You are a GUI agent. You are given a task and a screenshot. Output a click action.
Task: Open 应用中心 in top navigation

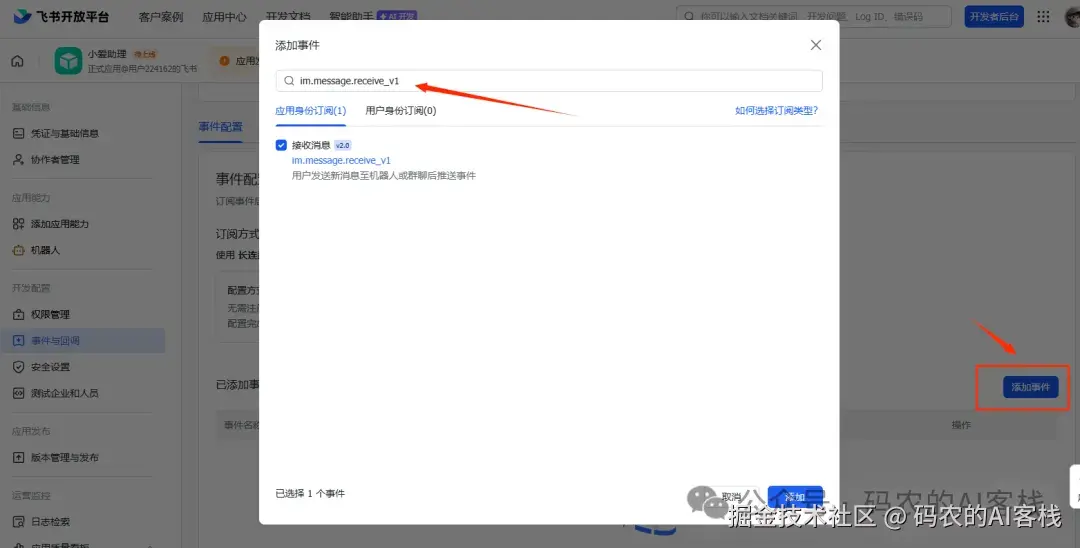click(225, 17)
